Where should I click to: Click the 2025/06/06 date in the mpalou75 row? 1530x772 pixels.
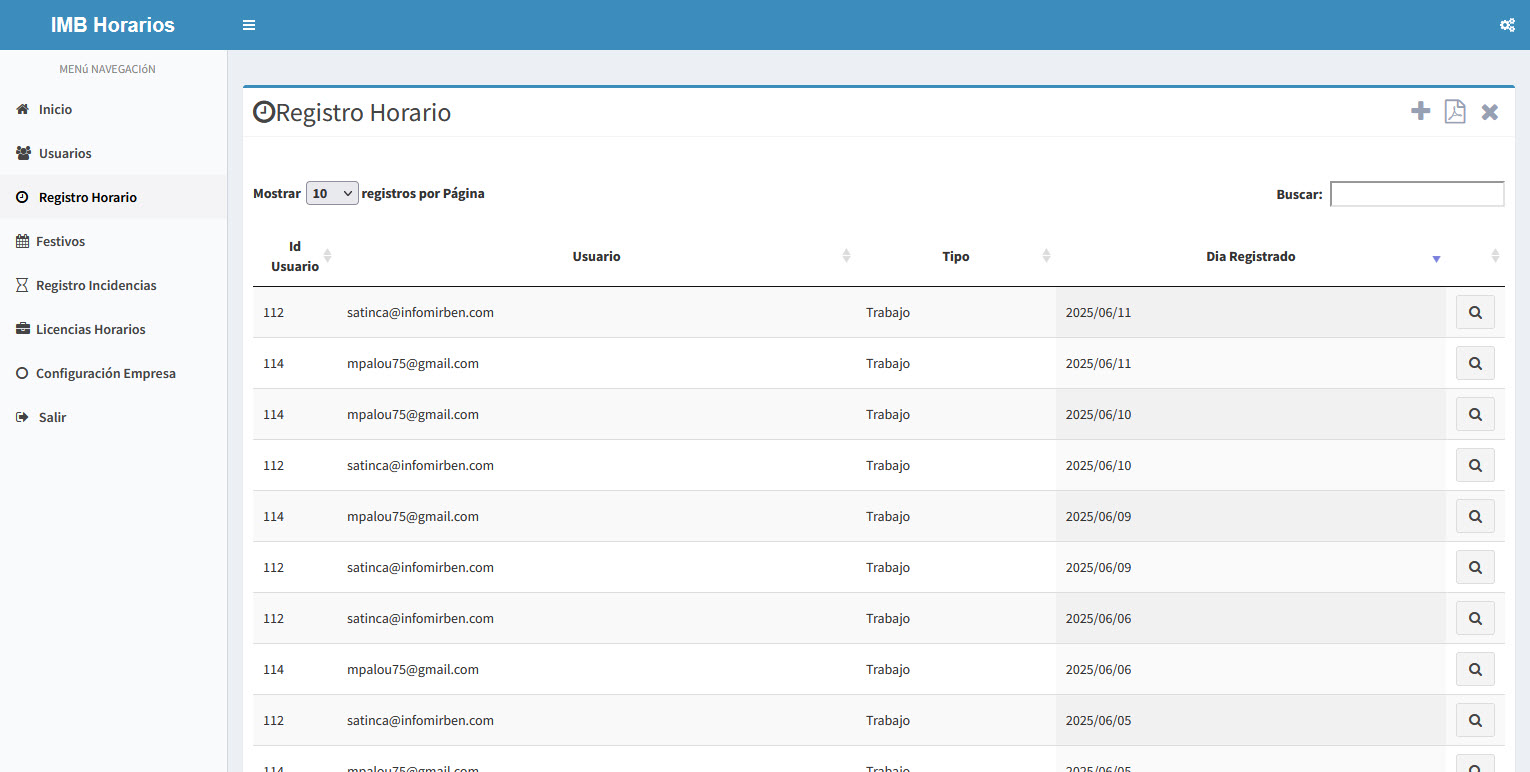click(x=1098, y=669)
